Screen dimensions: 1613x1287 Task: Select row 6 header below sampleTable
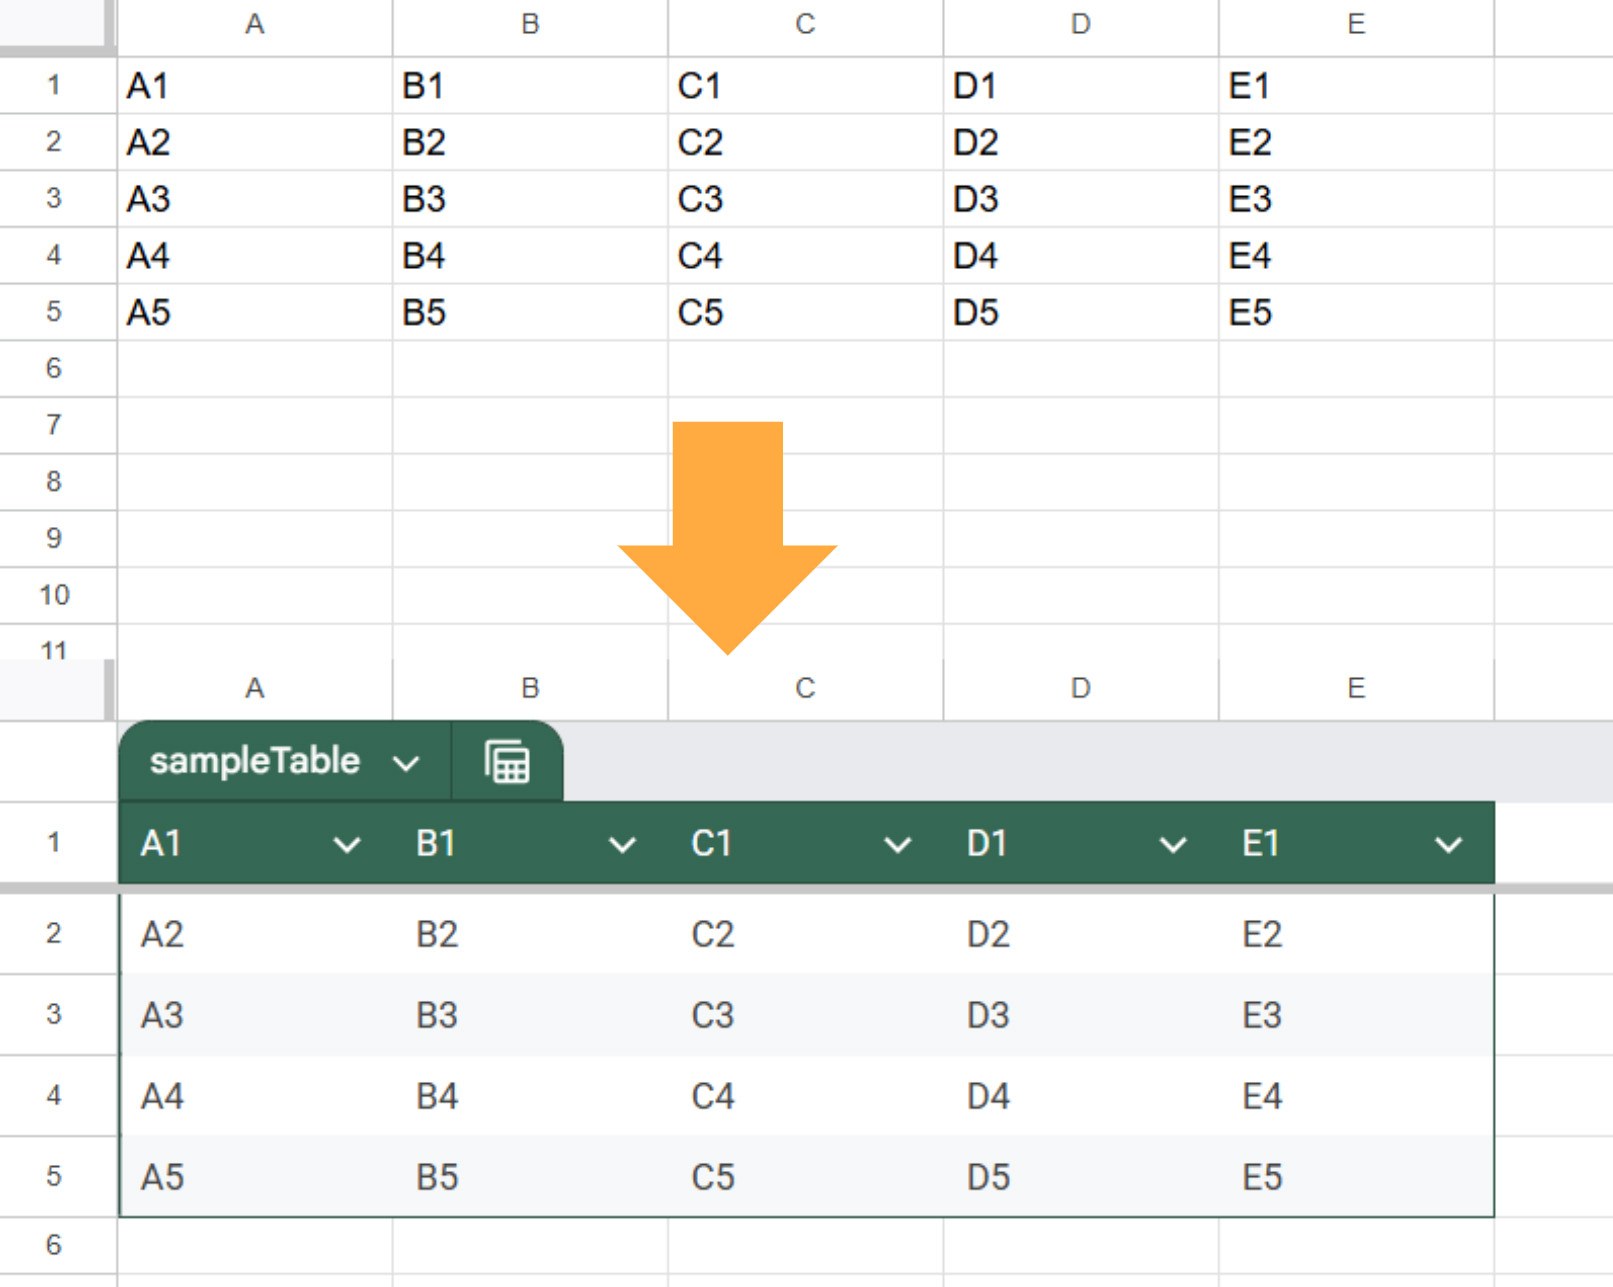coord(54,1245)
